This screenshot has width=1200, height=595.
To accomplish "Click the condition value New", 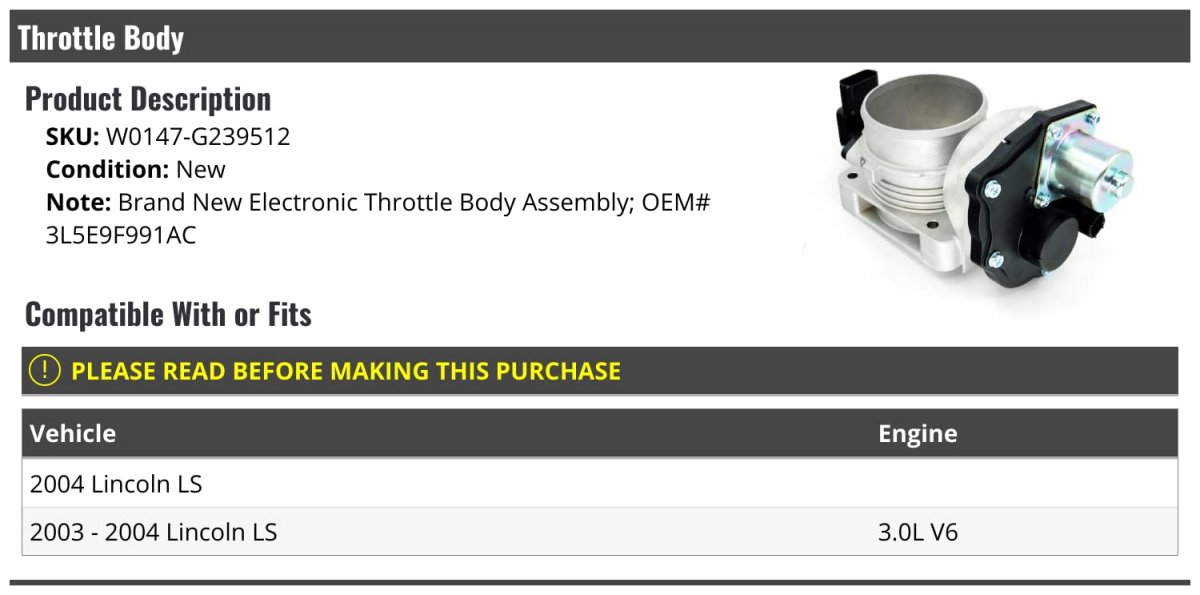I will (201, 169).
